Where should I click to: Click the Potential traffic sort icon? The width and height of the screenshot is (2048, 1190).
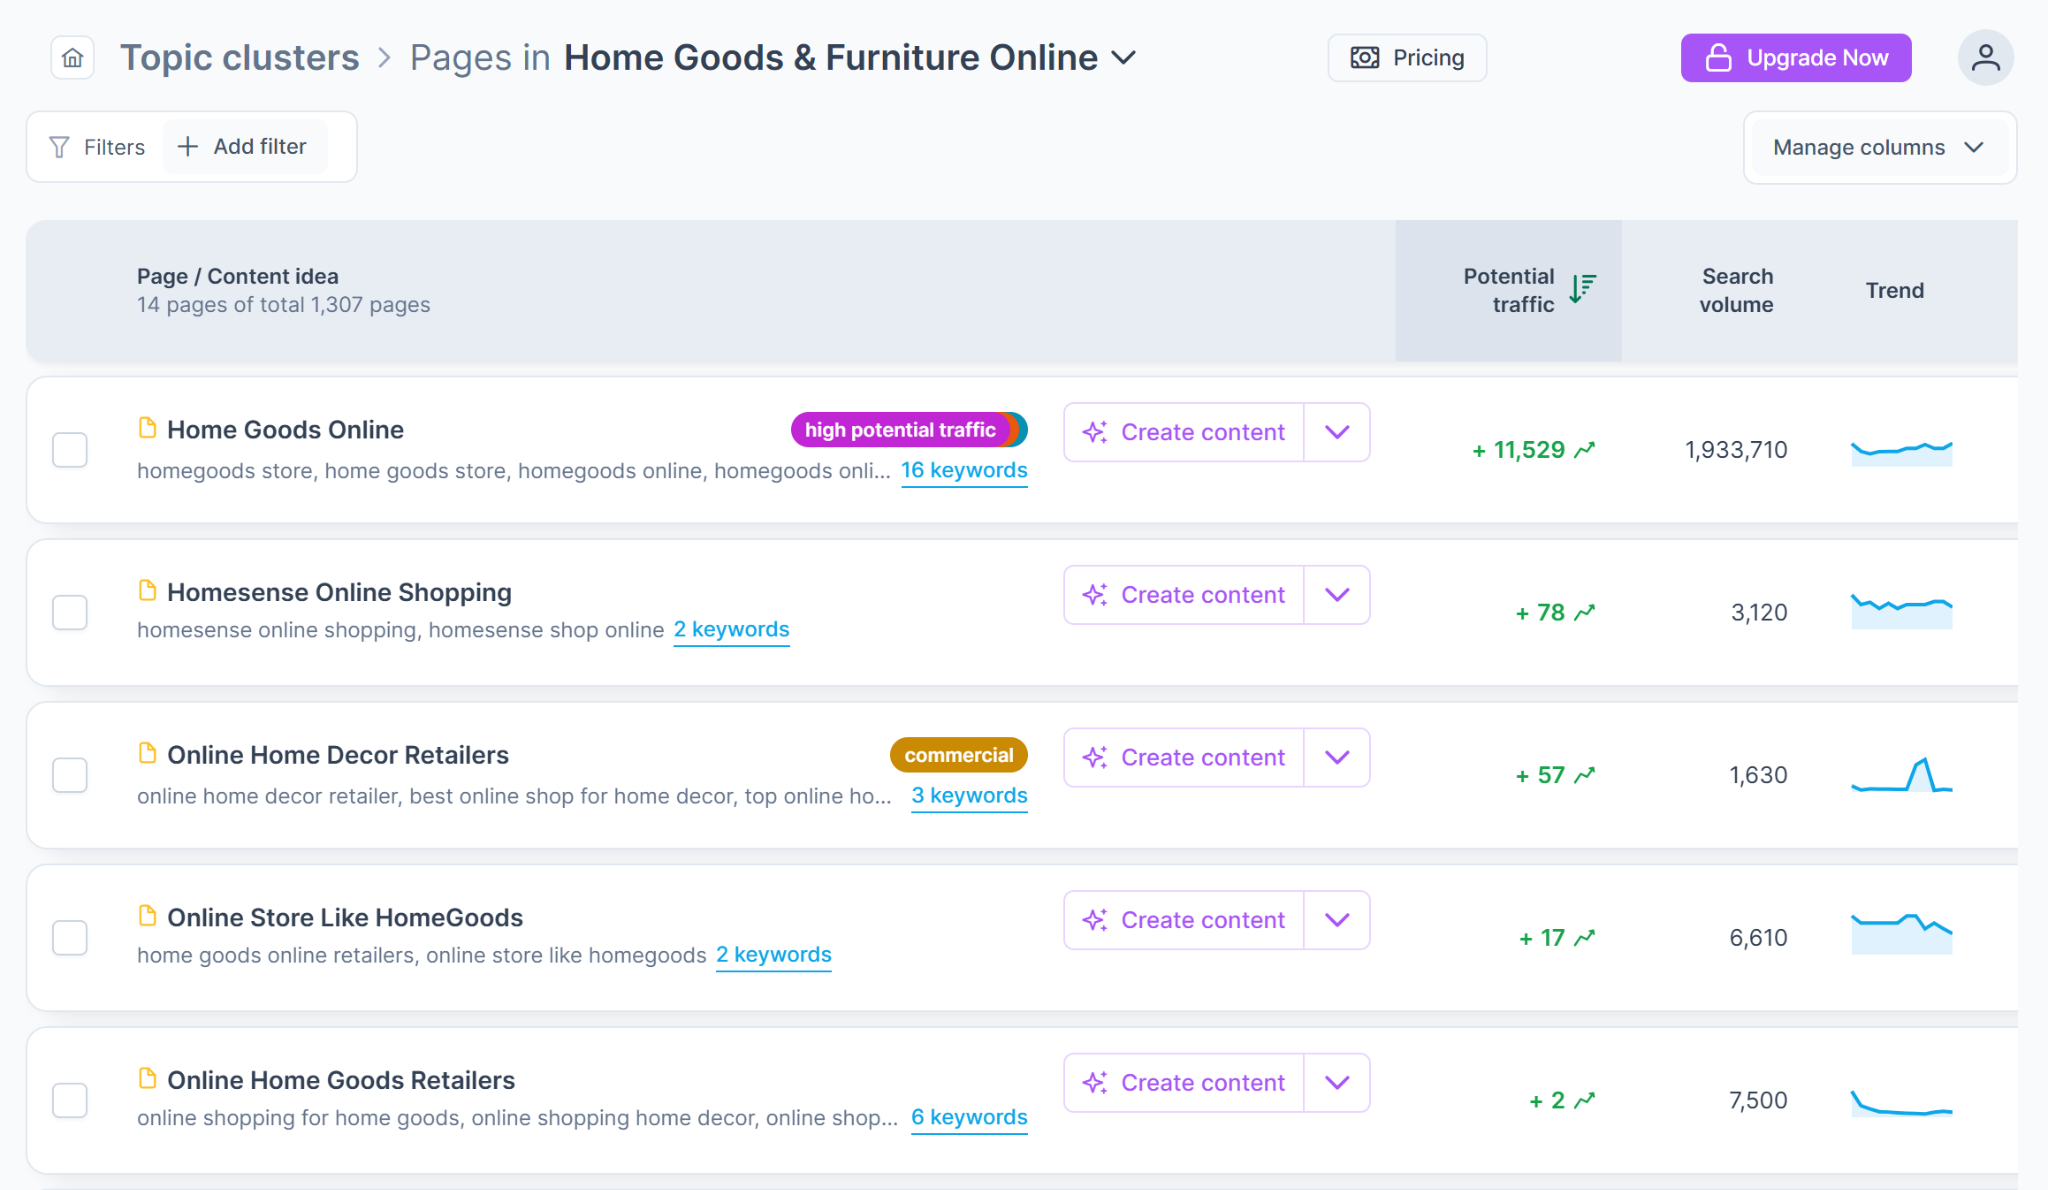[1582, 289]
